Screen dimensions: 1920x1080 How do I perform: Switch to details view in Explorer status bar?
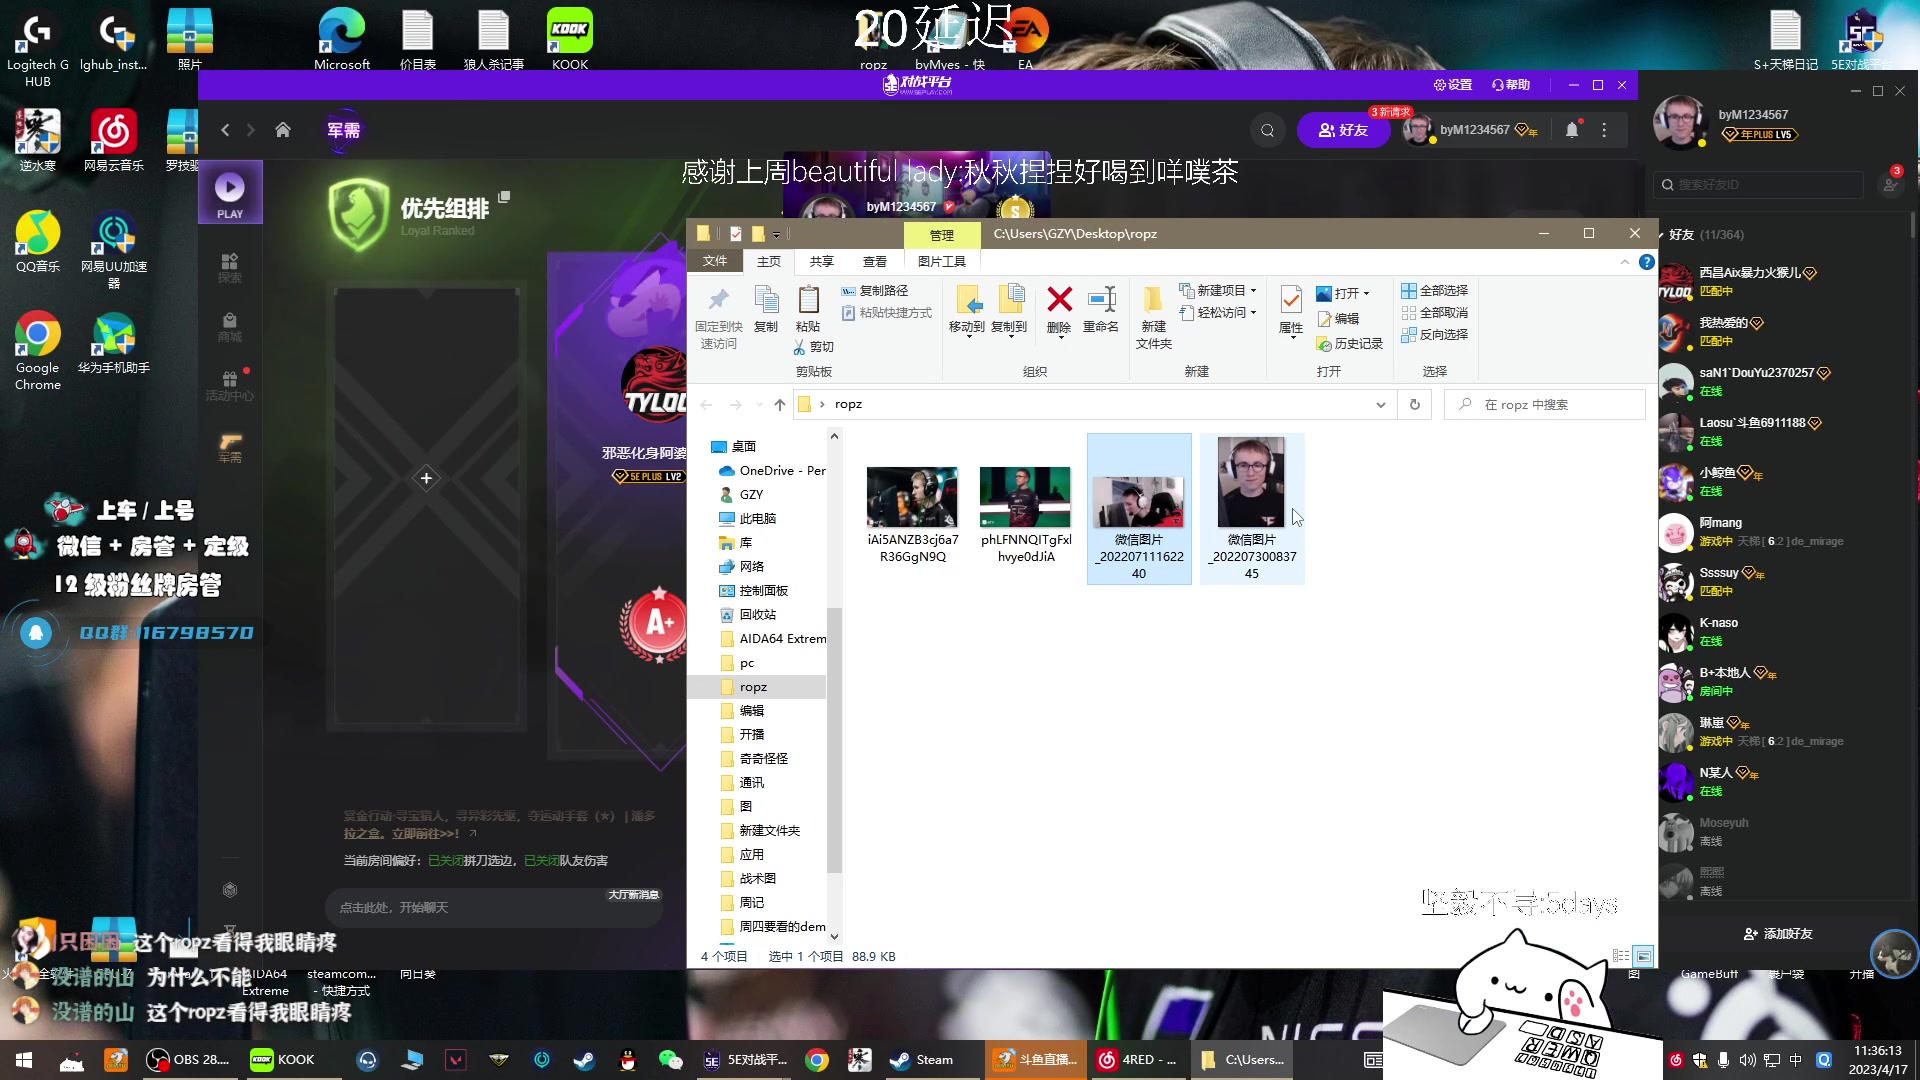click(1621, 956)
